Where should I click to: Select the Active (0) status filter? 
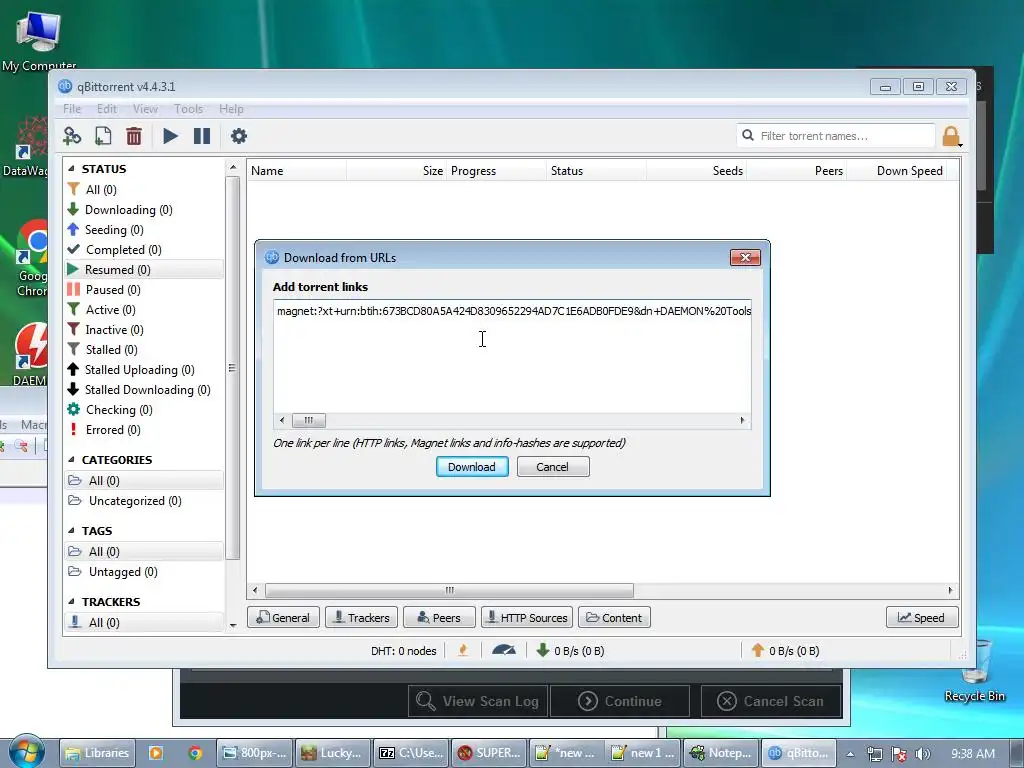(x=110, y=310)
